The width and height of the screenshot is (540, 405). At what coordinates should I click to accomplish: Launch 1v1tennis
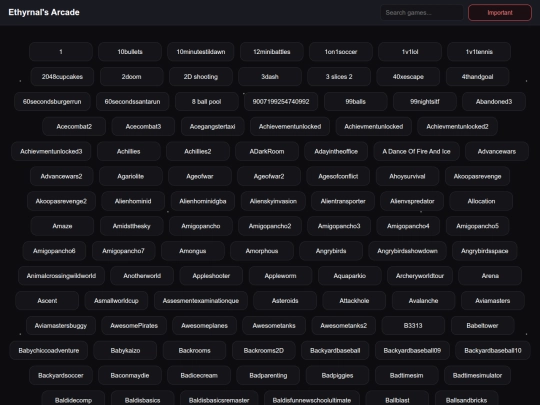[x=479, y=52]
